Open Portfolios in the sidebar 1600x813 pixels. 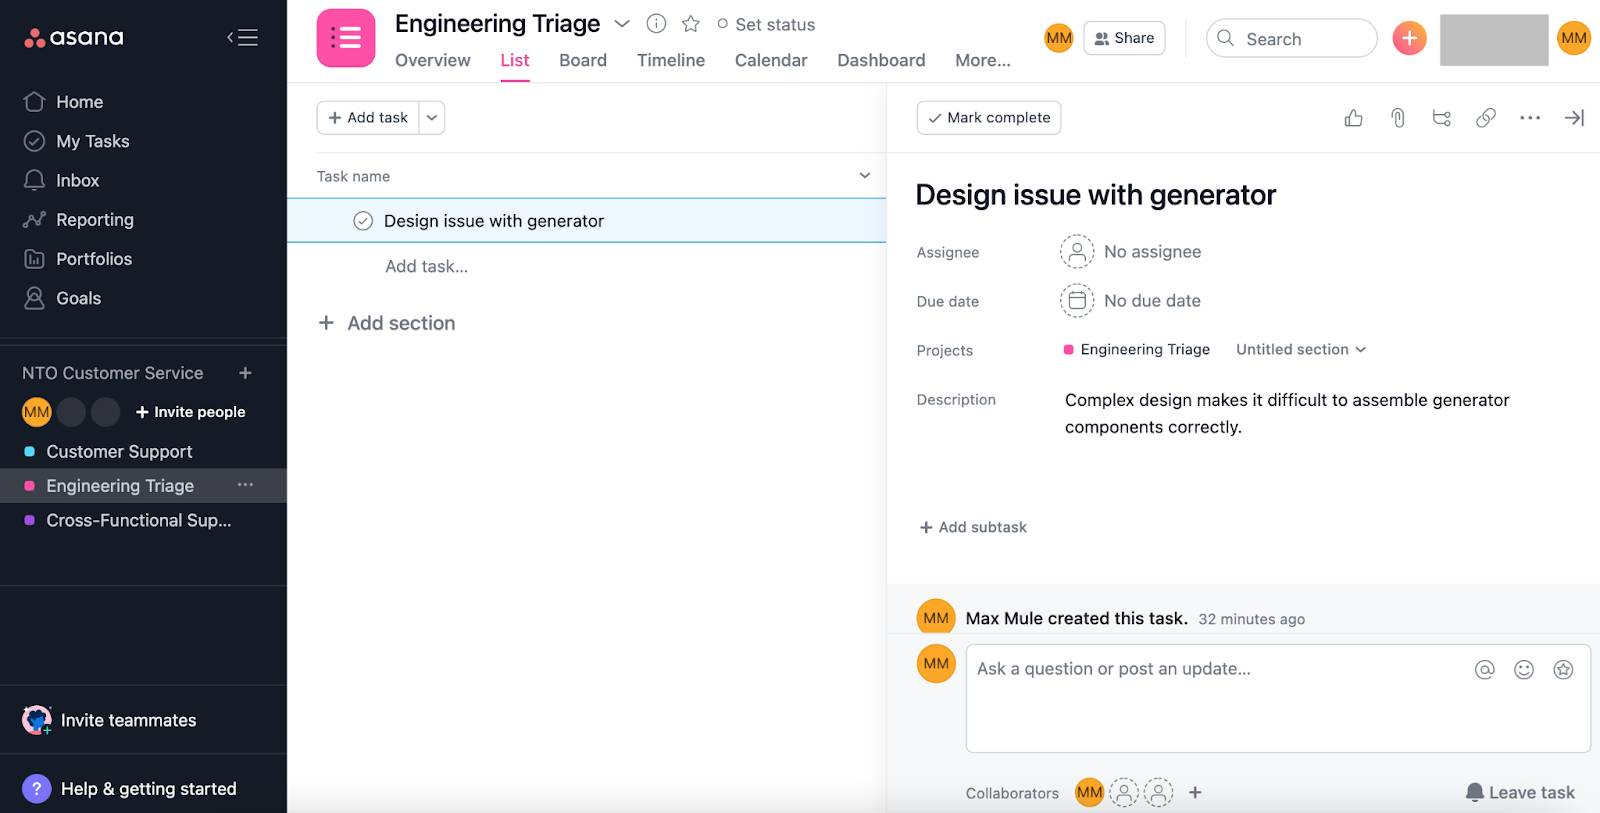pos(93,259)
